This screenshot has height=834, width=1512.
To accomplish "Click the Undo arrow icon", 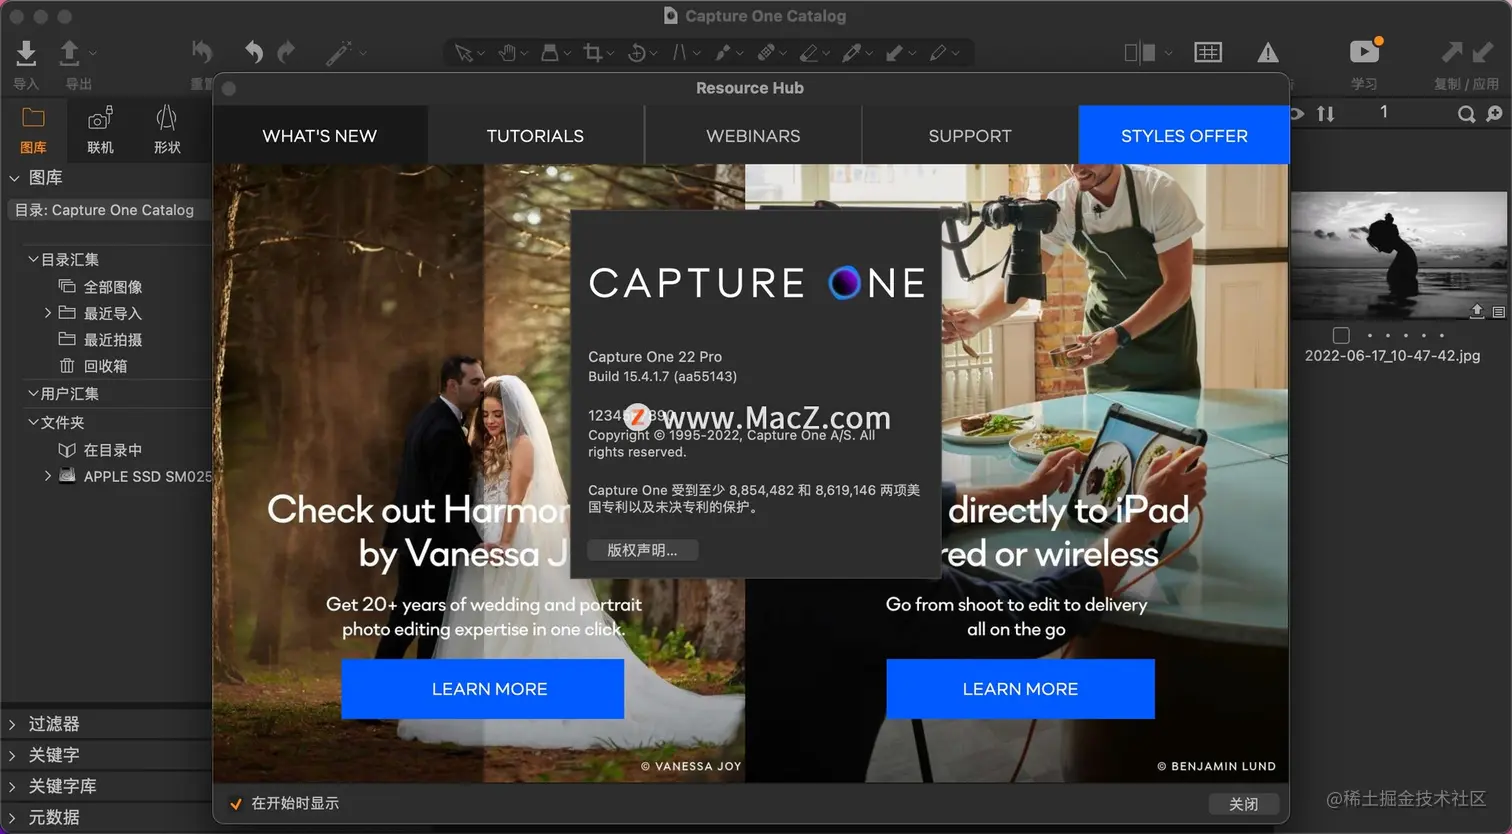I will [x=254, y=52].
